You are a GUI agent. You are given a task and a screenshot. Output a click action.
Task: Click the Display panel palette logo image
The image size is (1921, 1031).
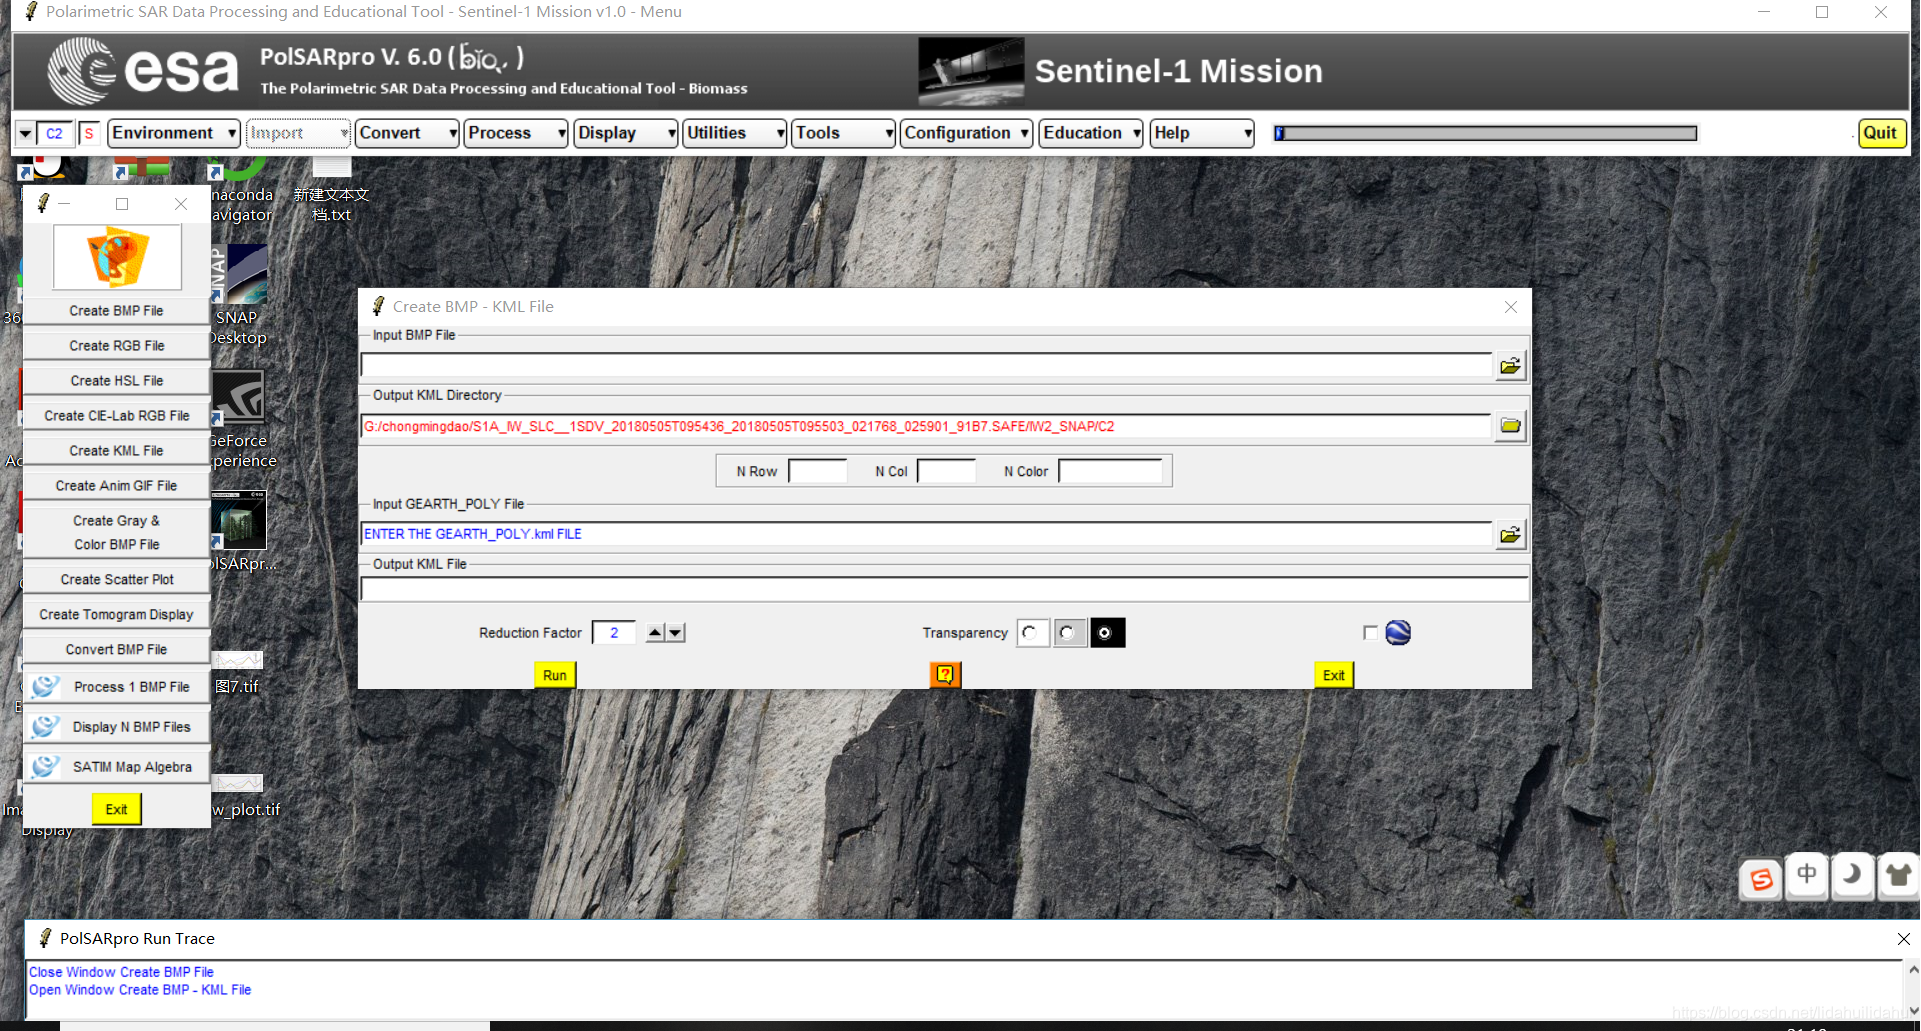[117, 257]
